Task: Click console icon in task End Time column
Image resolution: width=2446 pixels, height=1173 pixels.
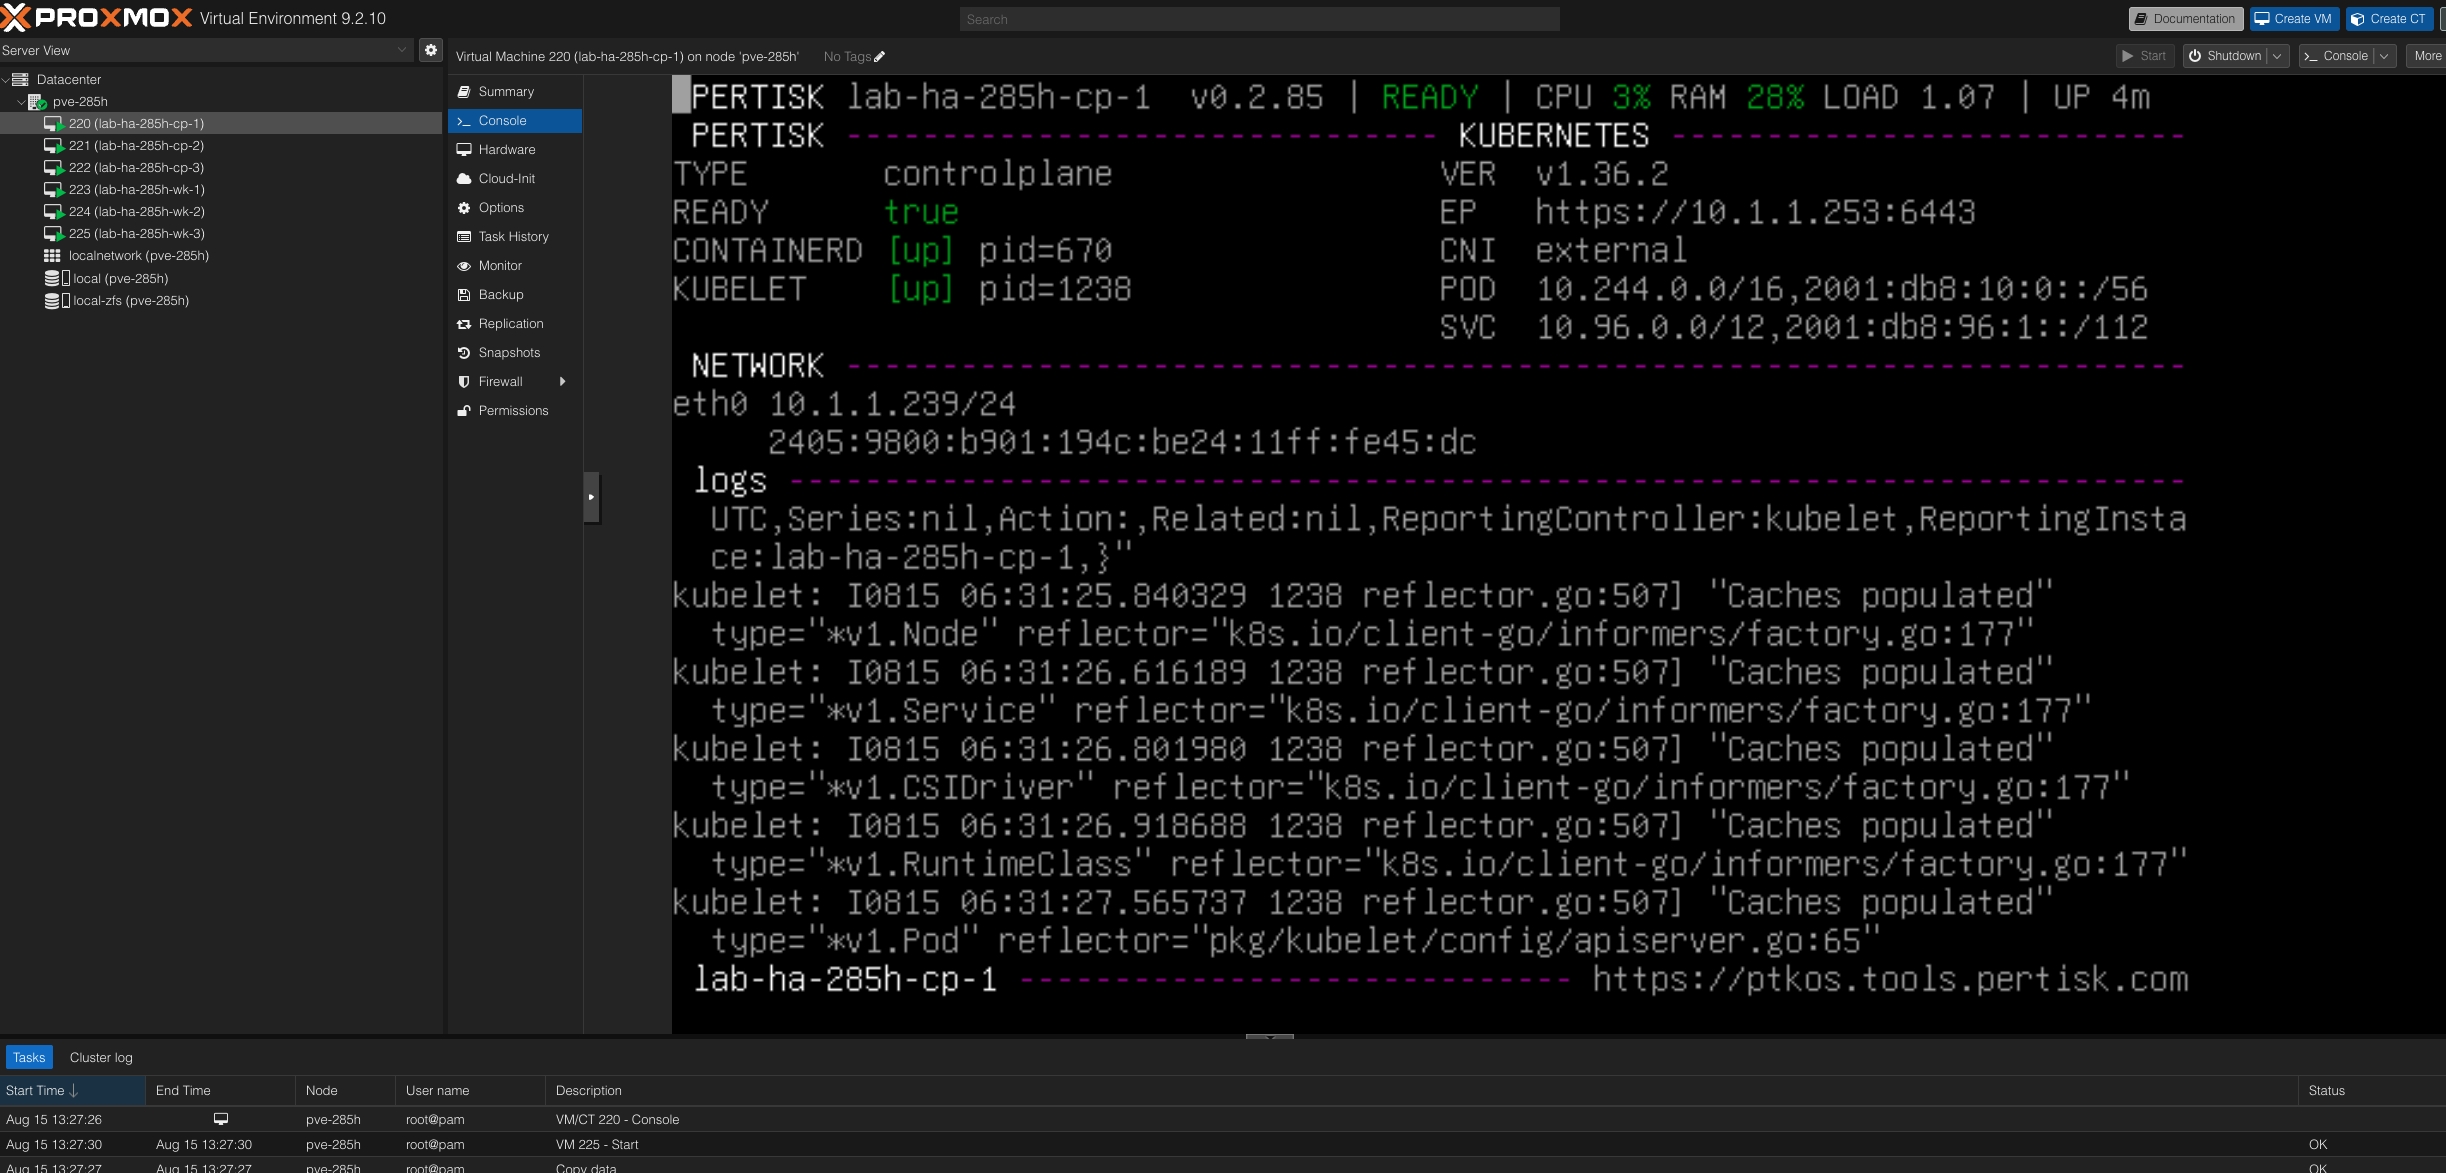Action: (x=221, y=1119)
